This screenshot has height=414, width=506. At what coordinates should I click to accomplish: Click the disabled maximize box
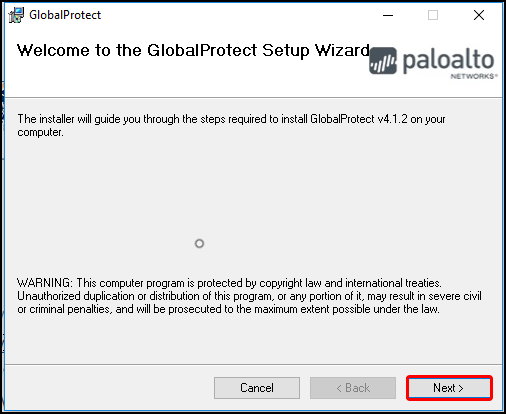coord(433,15)
